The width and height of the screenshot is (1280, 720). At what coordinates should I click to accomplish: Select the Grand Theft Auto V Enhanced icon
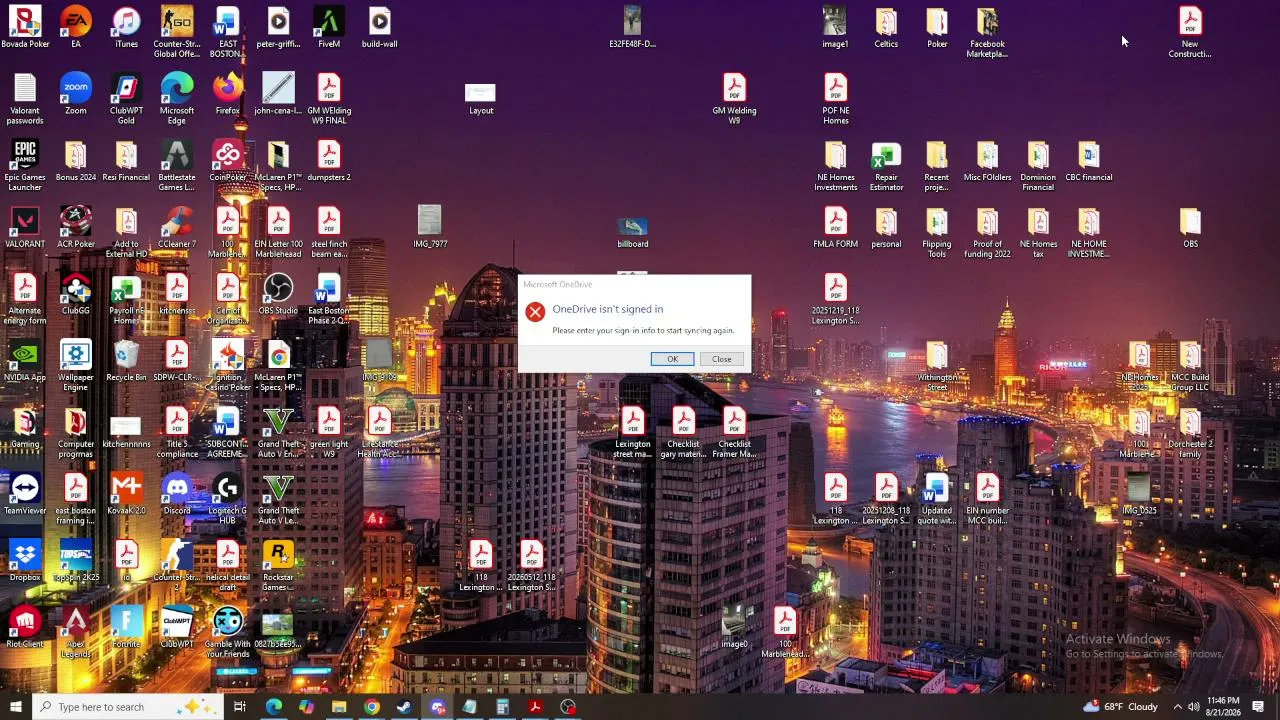point(278,433)
